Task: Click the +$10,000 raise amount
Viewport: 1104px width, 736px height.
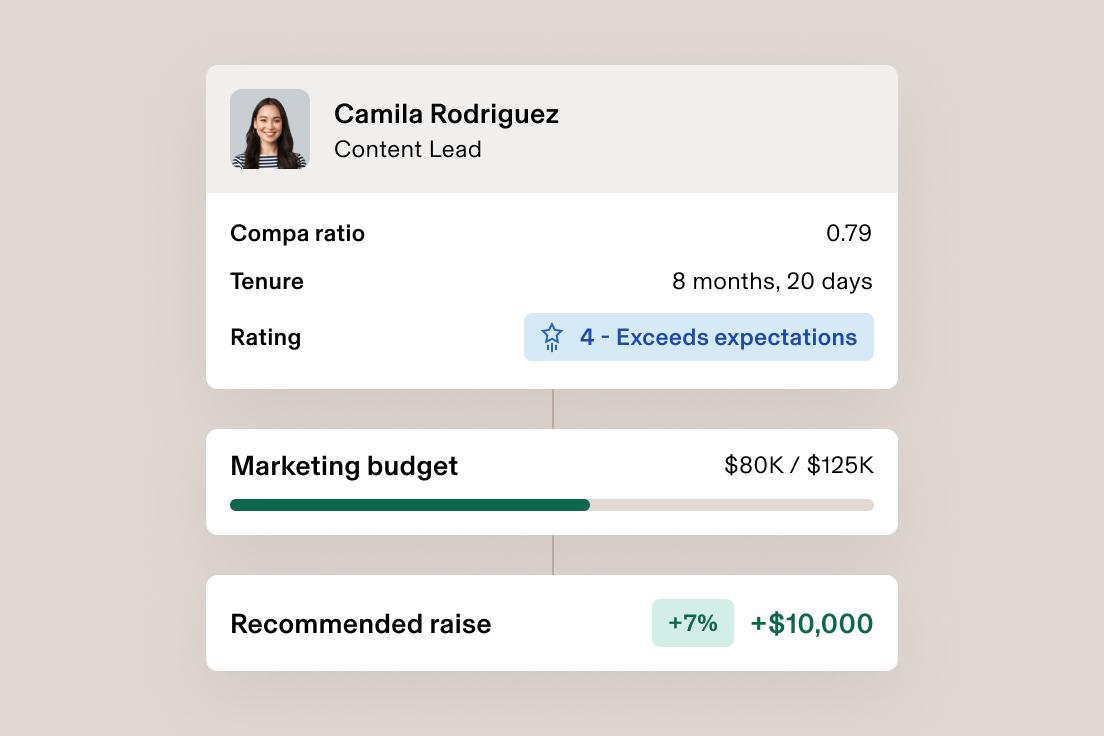Action: click(811, 623)
